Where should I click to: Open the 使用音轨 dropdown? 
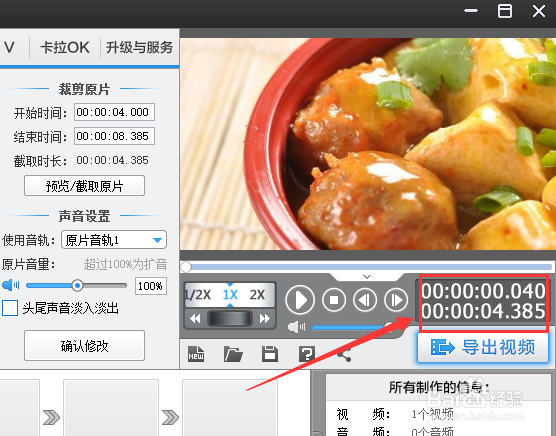(x=114, y=240)
